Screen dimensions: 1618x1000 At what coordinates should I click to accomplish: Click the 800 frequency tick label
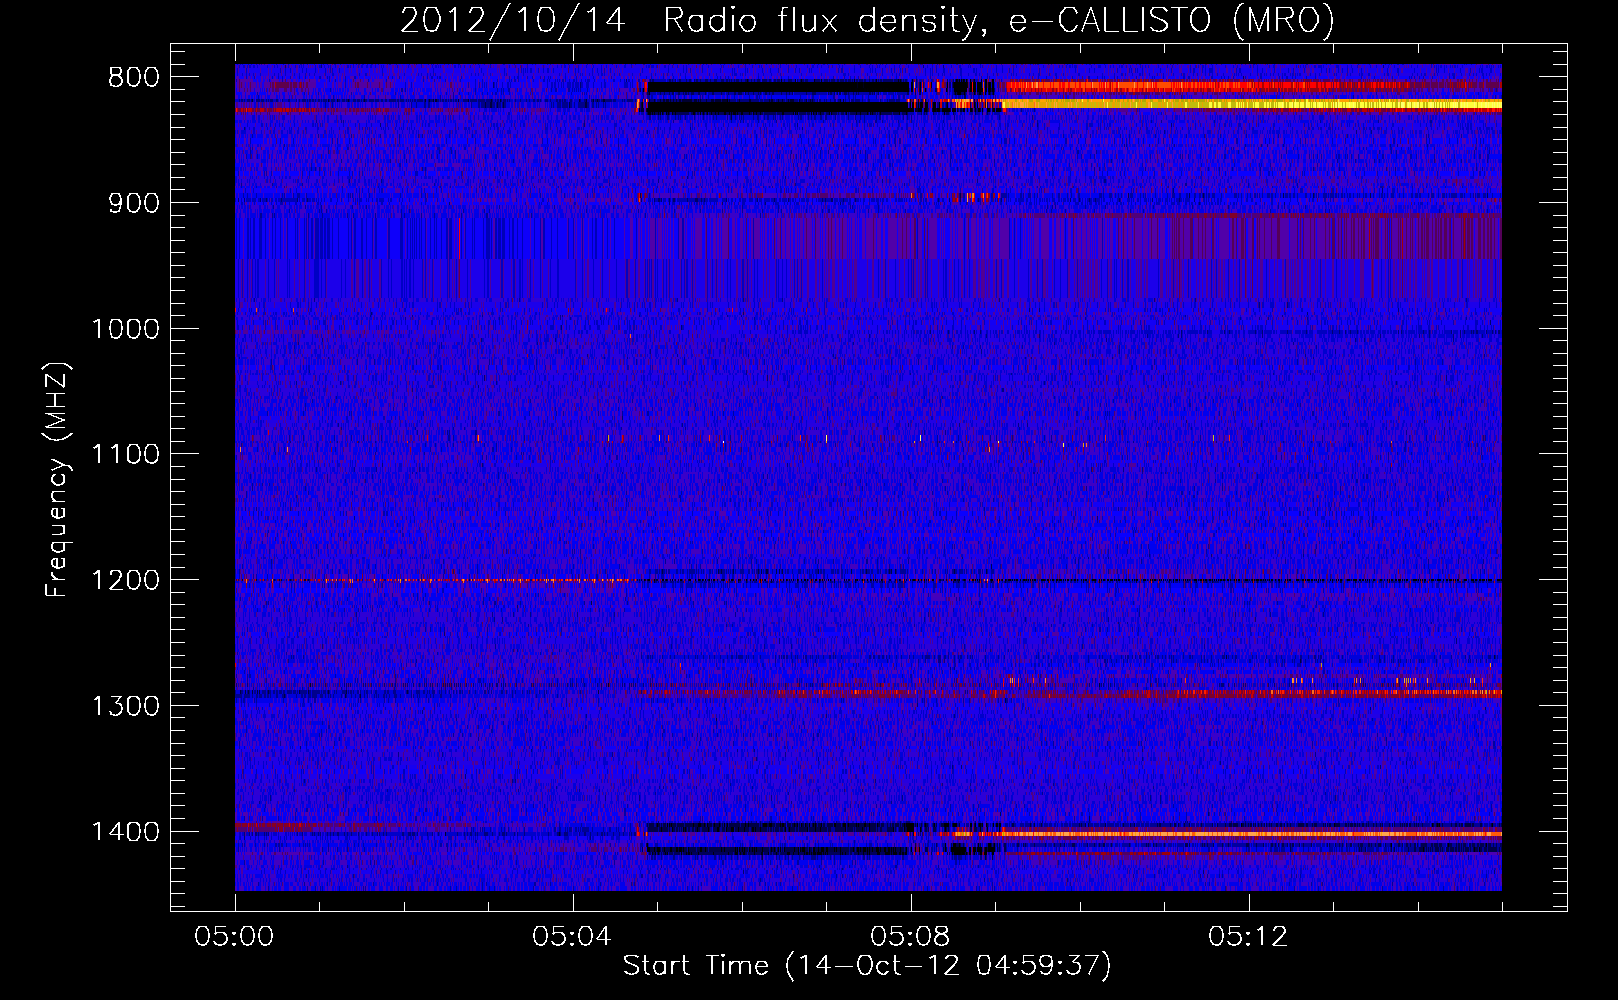coord(133,78)
